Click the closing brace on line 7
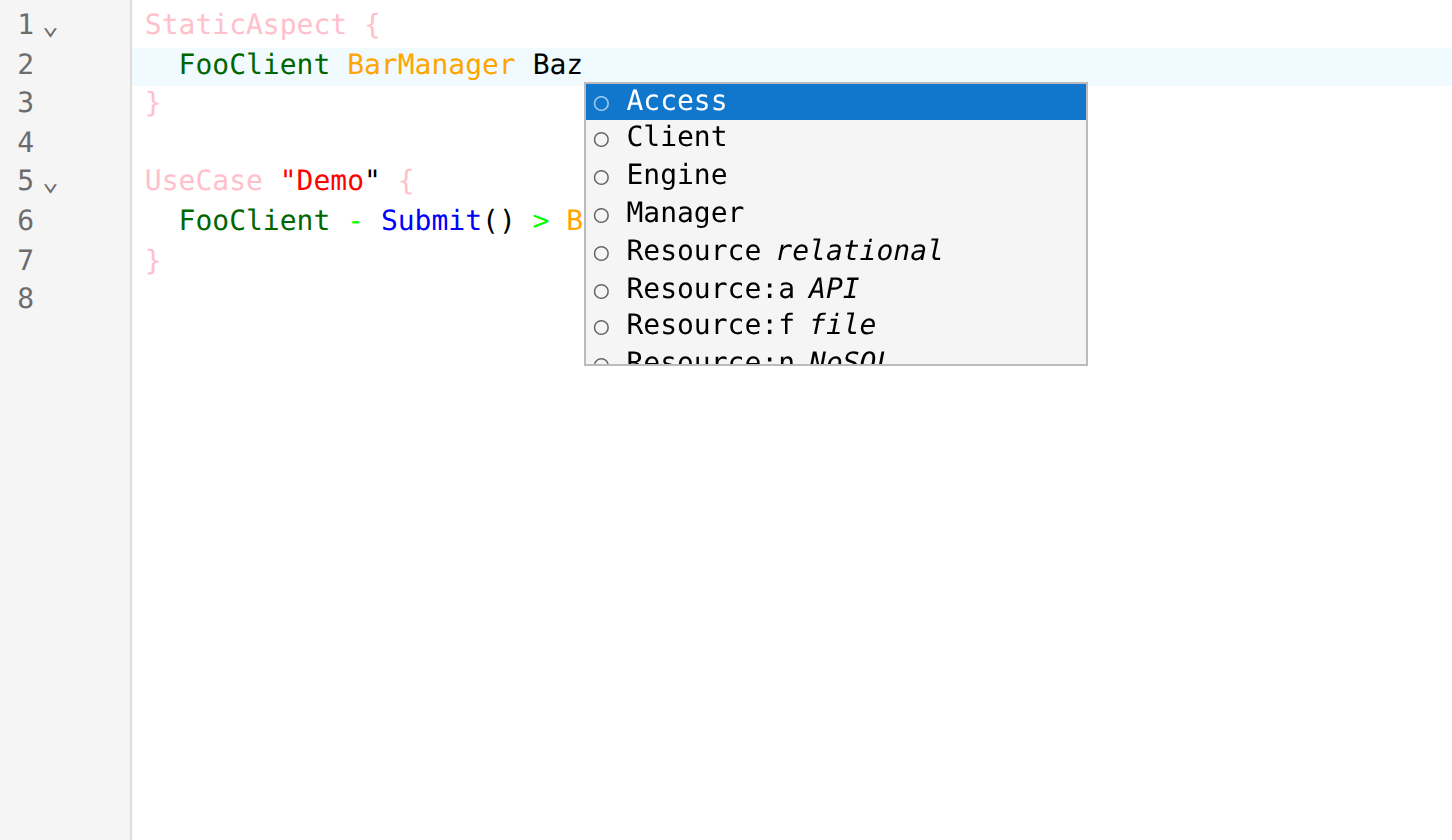Image resolution: width=1452 pixels, height=840 pixels. (153, 261)
